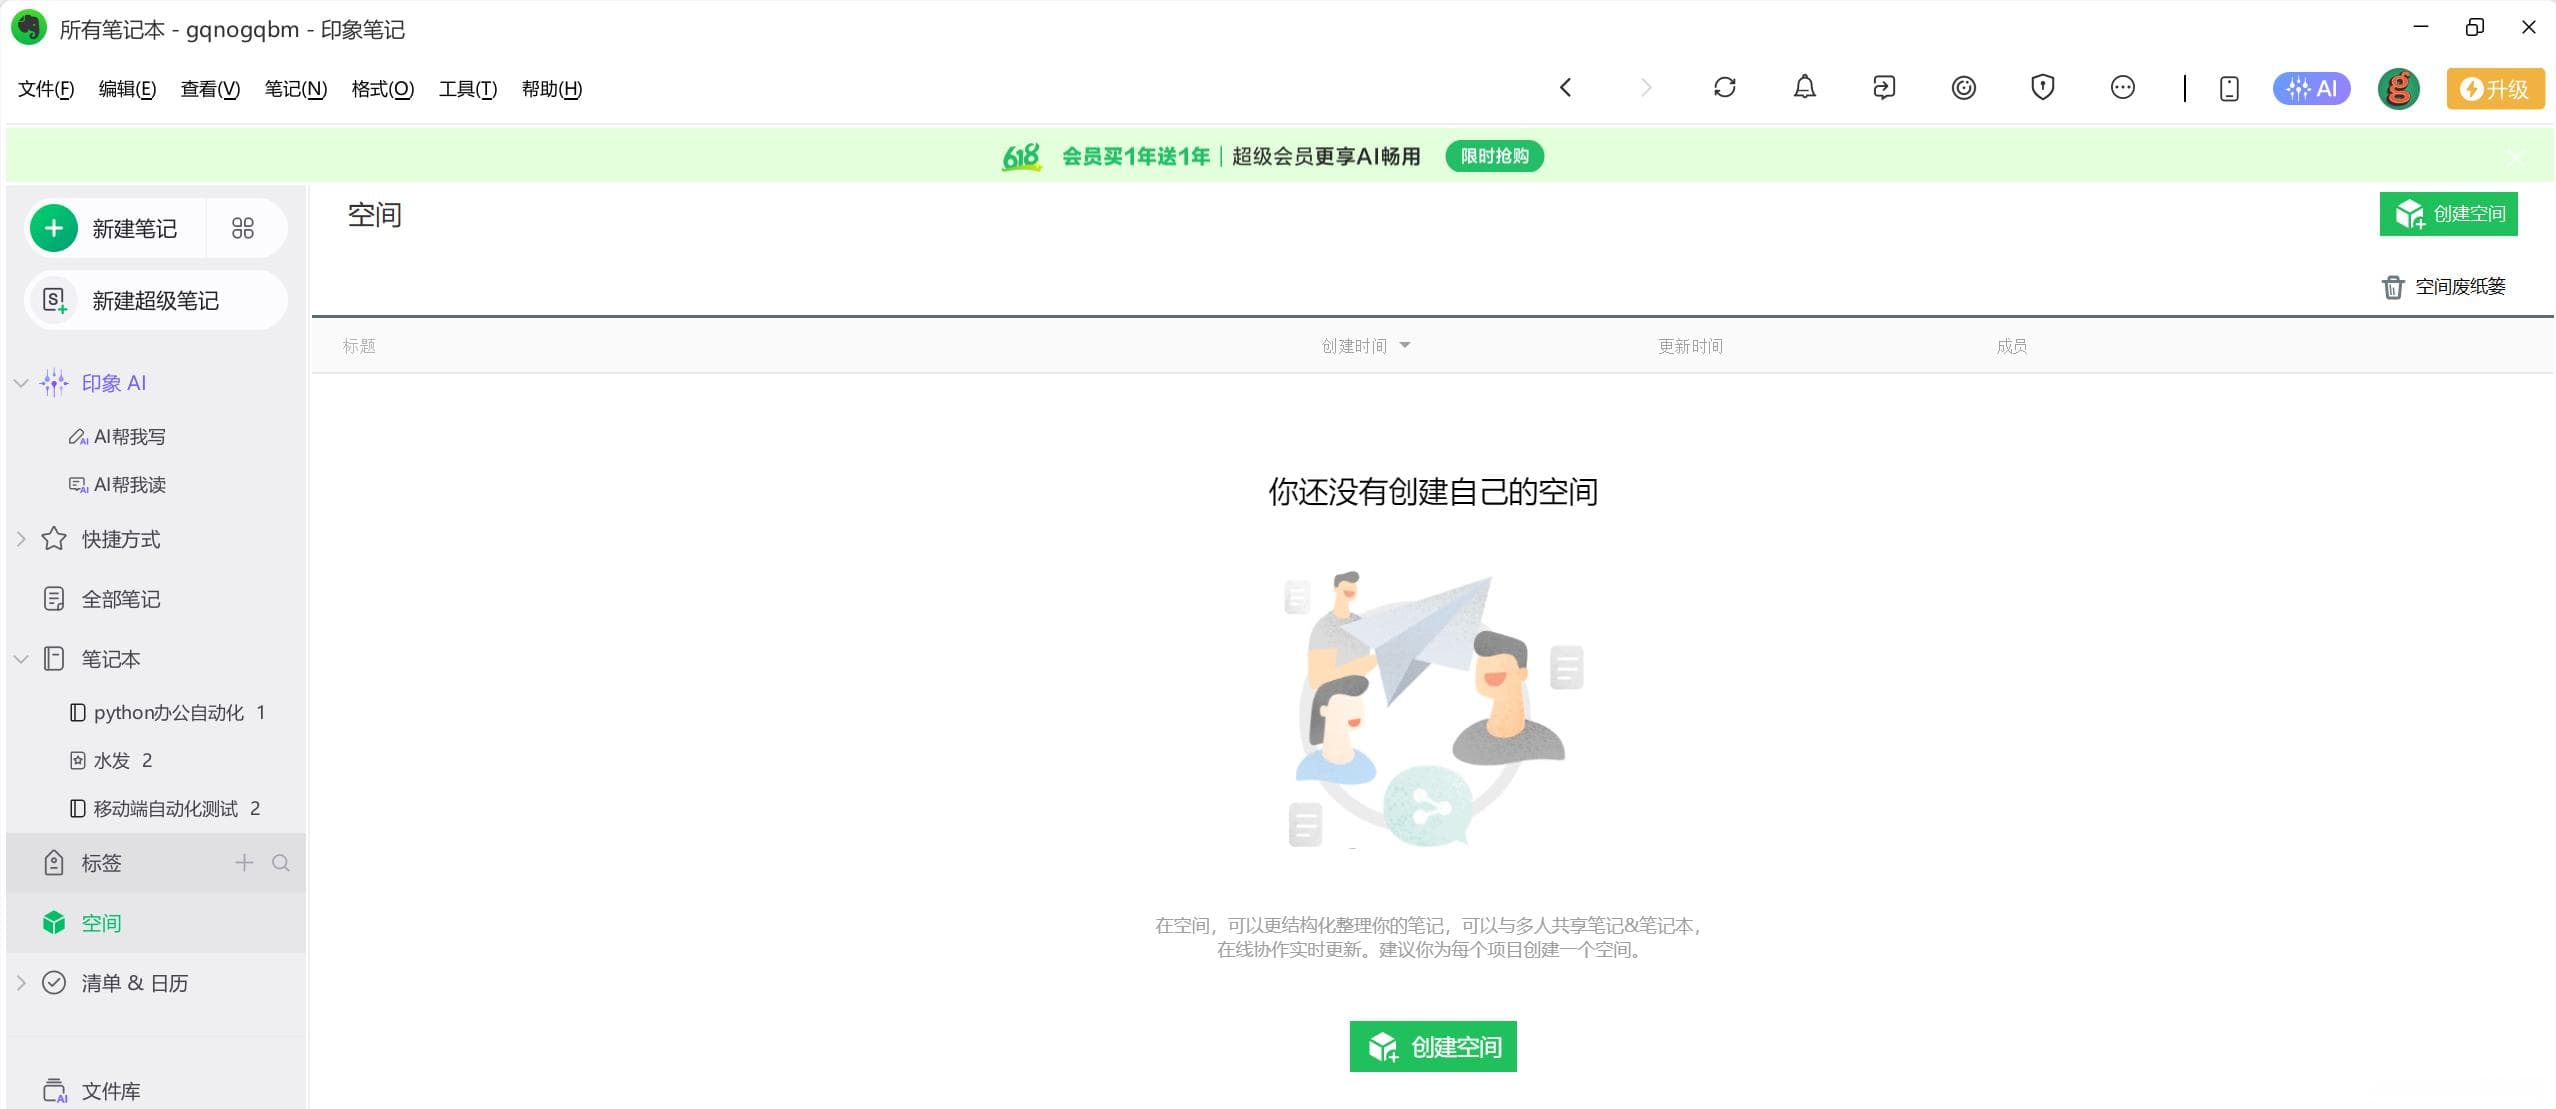The width and height of the screenshot is (2556, 1109).
Task: Open the 帮助(H) menu
Action: 552,89
